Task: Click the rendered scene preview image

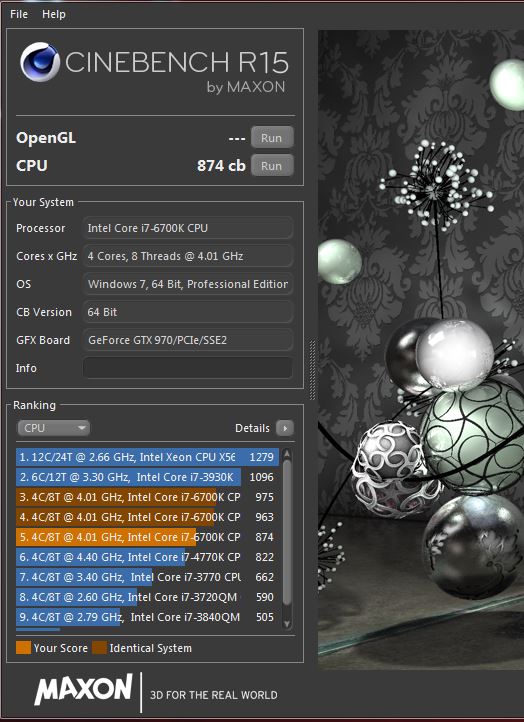Action: click(421, 350)
